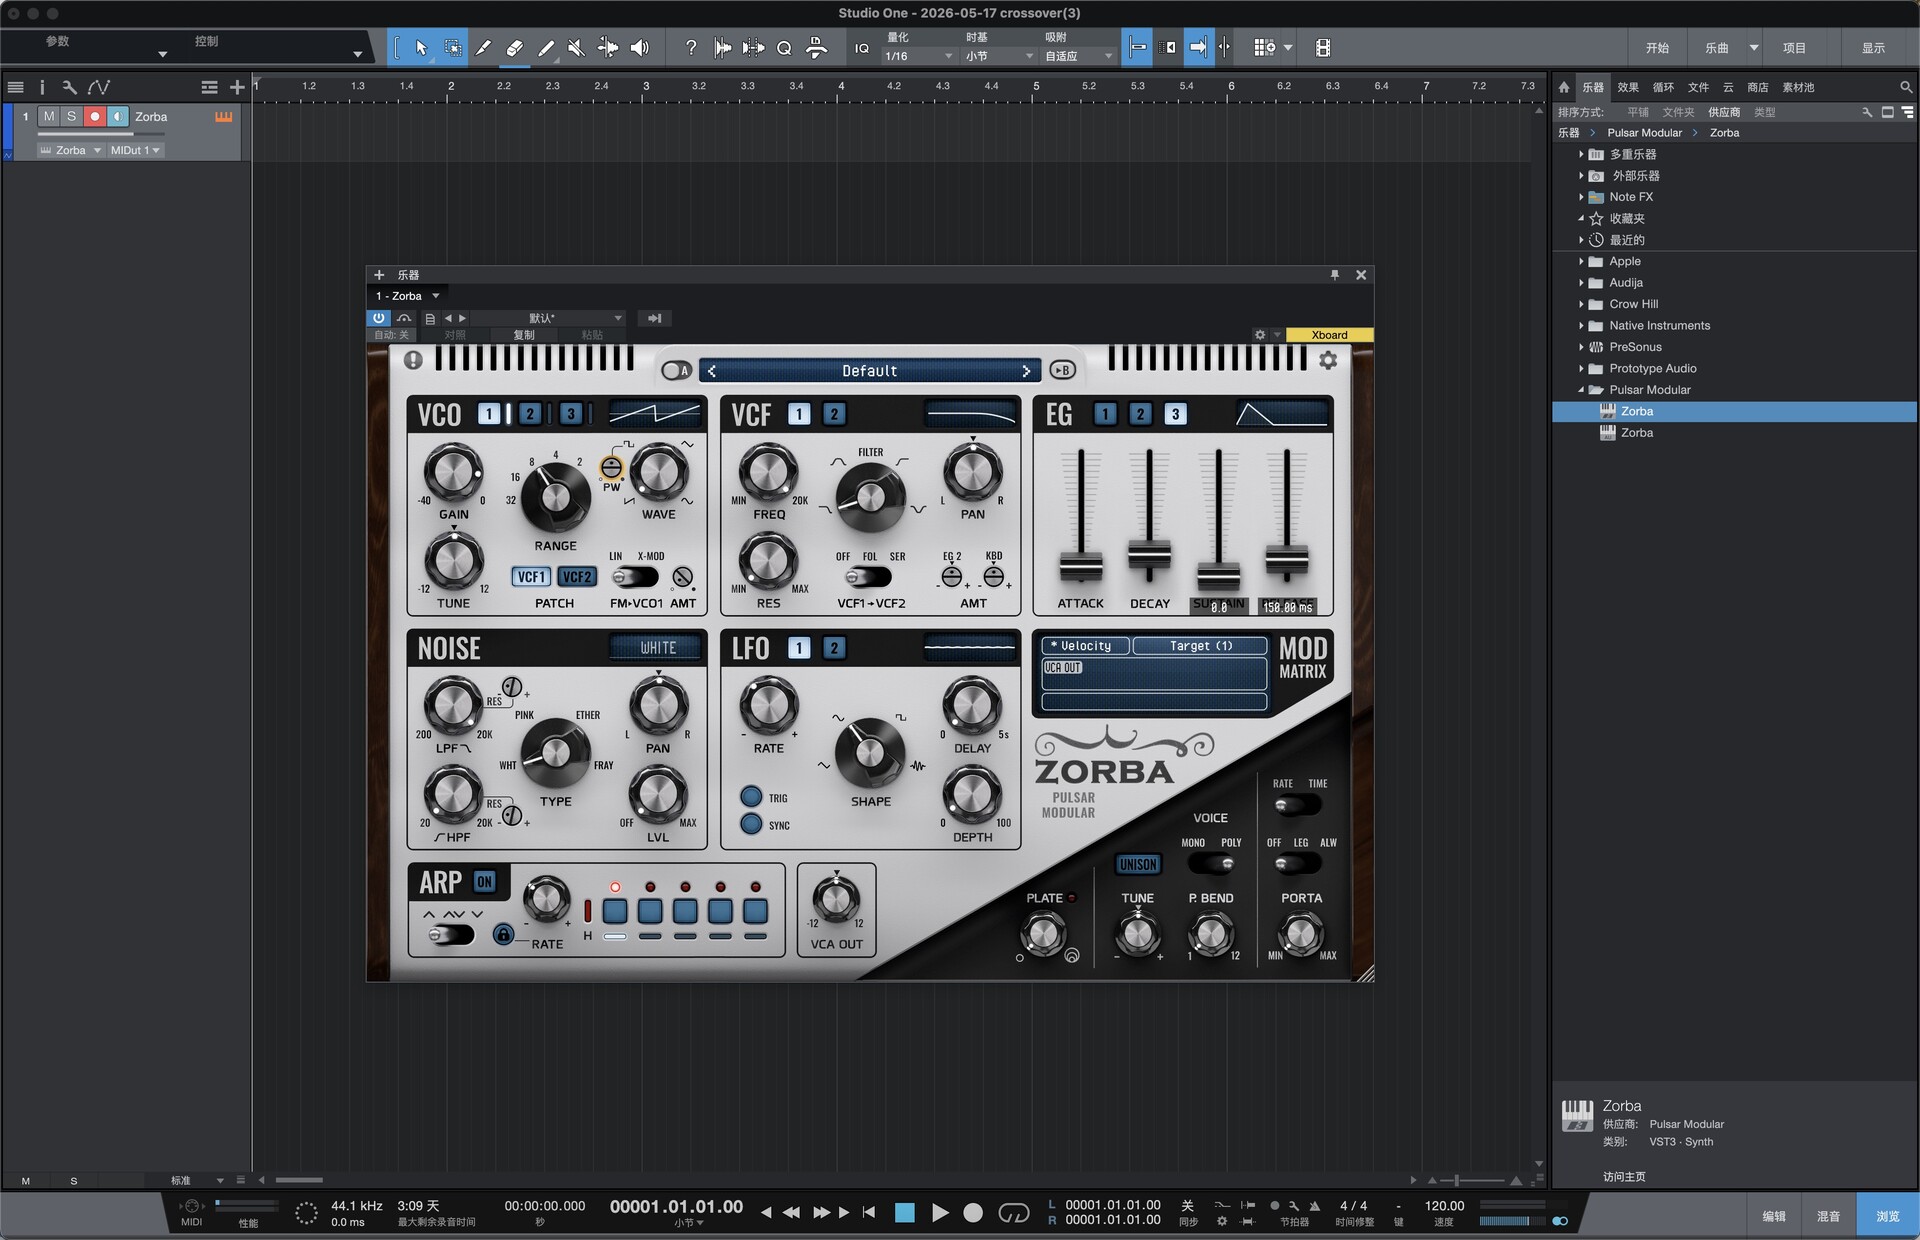Viewport: 1920px width, 1240px height.
Task: Click the 显示 button
Action: pyautogui.click(x=1873, y=48)
